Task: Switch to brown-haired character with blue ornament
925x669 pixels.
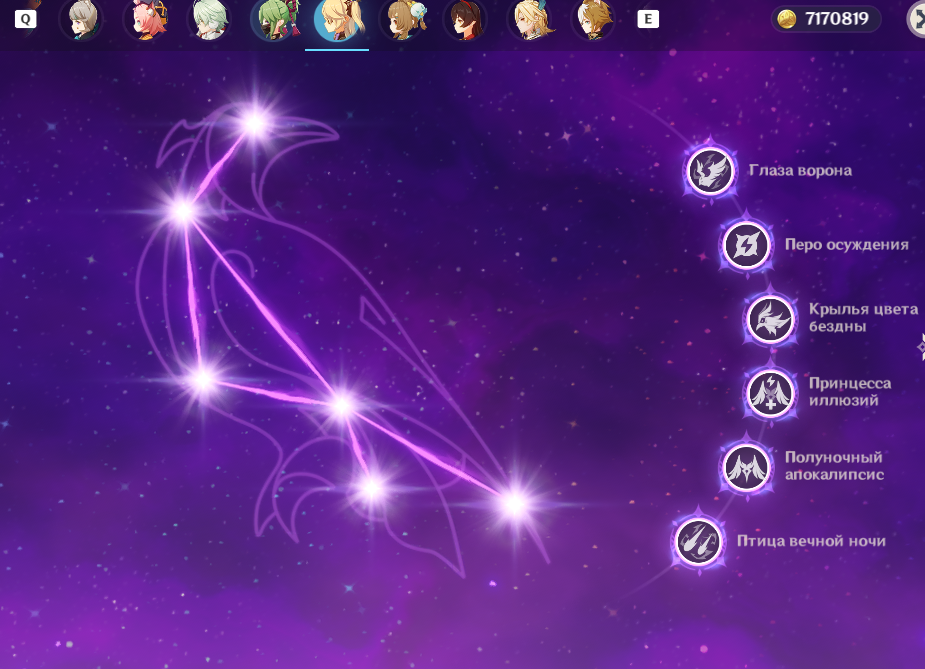Action: pos(402,20)
